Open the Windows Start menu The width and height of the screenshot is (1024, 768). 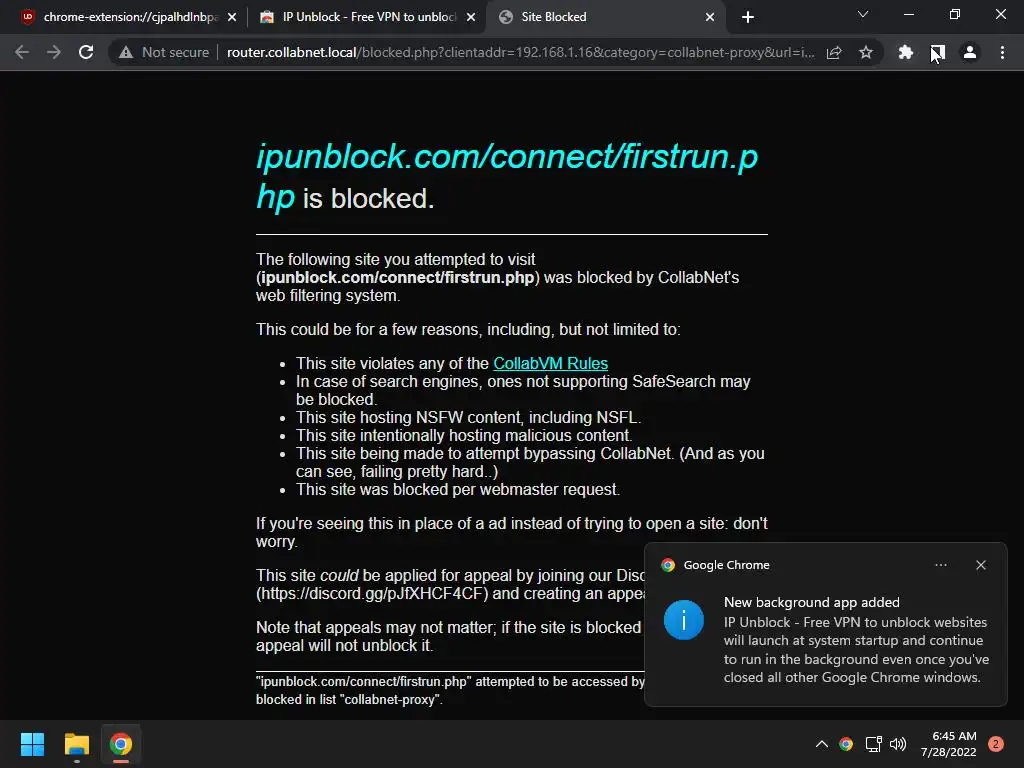pyautogui.click(x=32, y=744)
